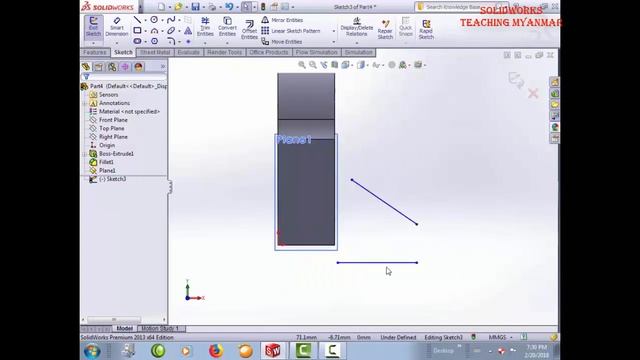640x360 pixels.
Task: Select the Straight Slot tool
Action: (x=137, y=41)
